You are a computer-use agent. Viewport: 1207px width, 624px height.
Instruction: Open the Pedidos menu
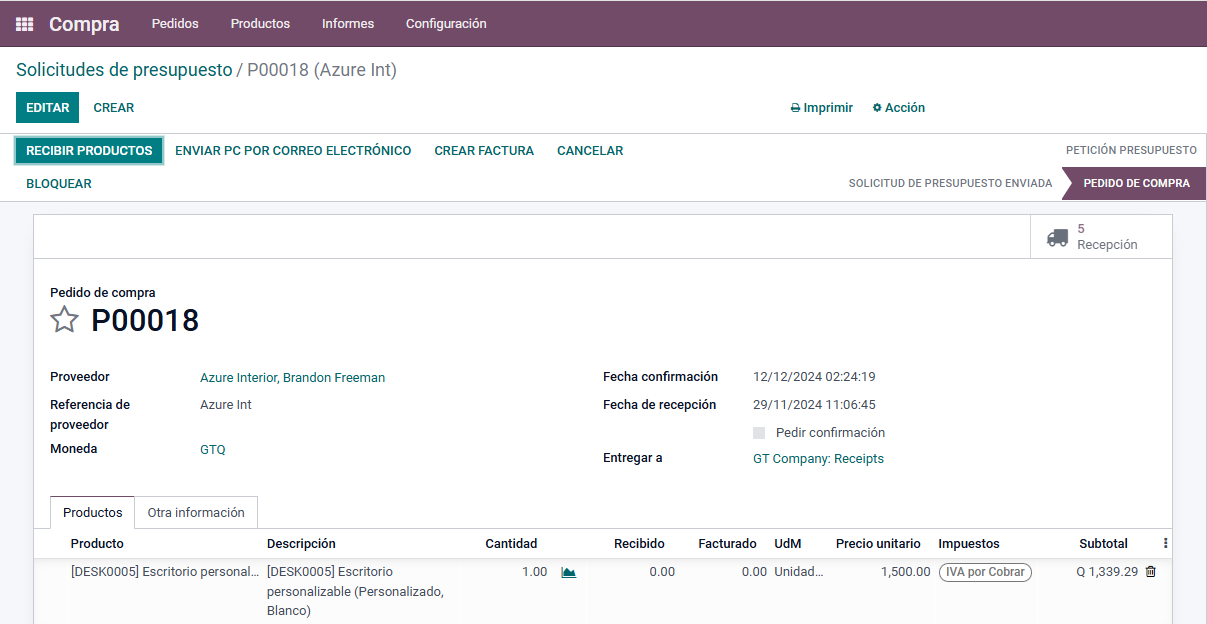coord(175,24)
